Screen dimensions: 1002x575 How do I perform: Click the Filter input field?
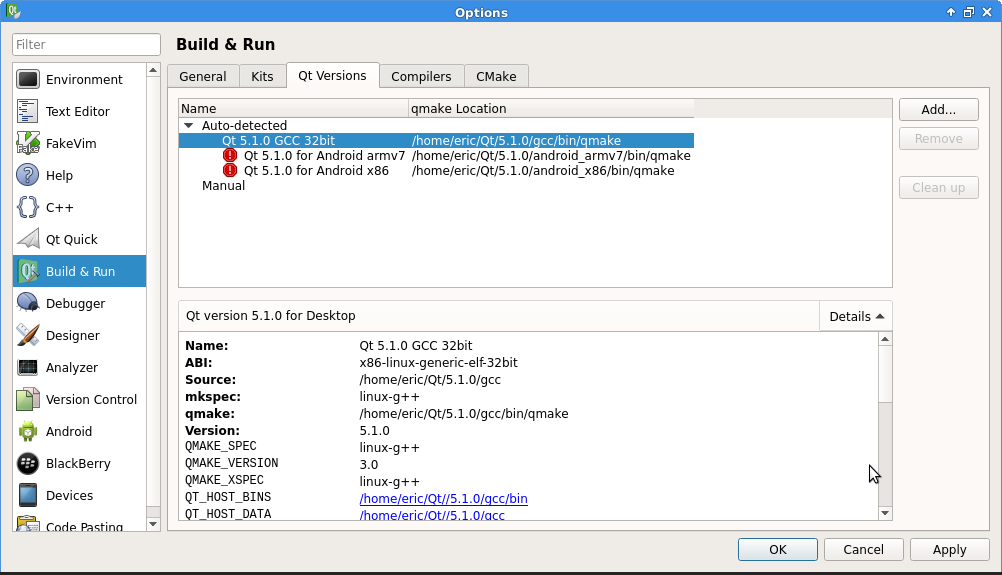tap(86, 44)
